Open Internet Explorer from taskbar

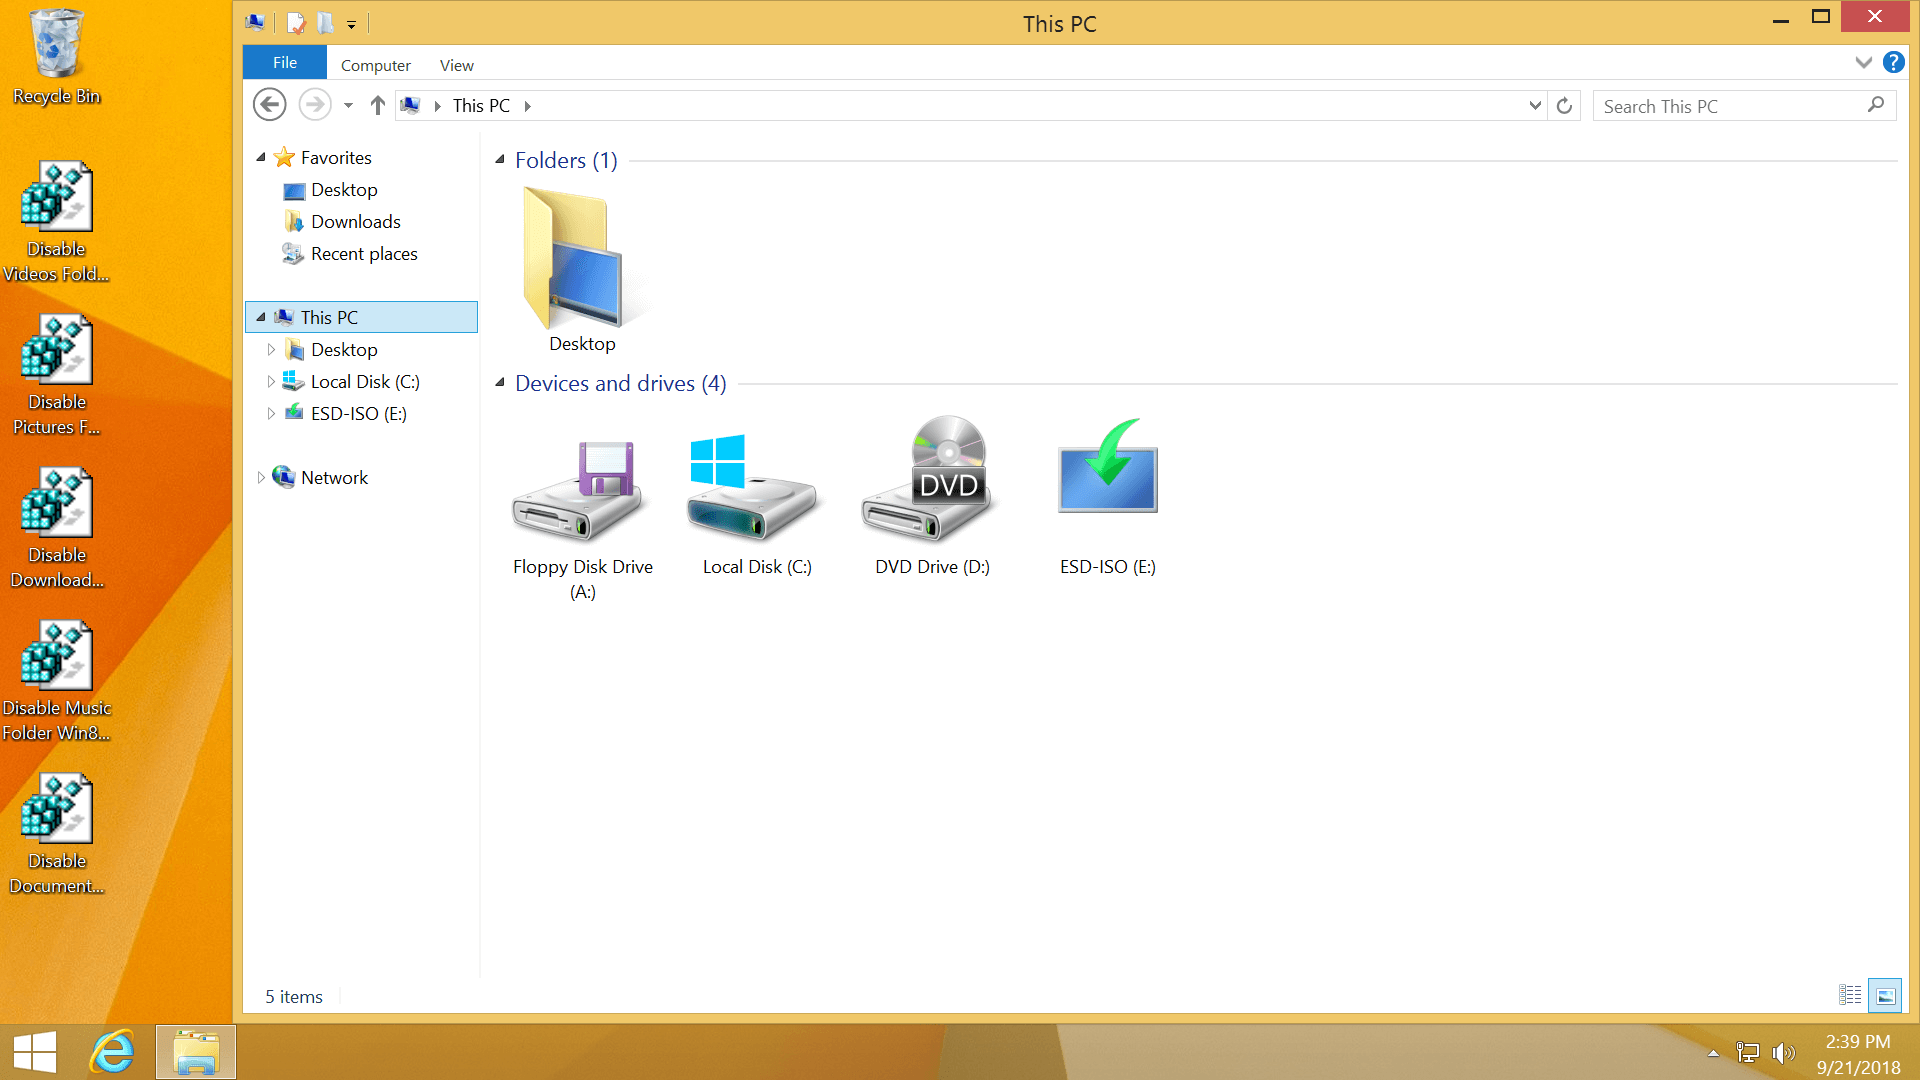coord(112,1052)
